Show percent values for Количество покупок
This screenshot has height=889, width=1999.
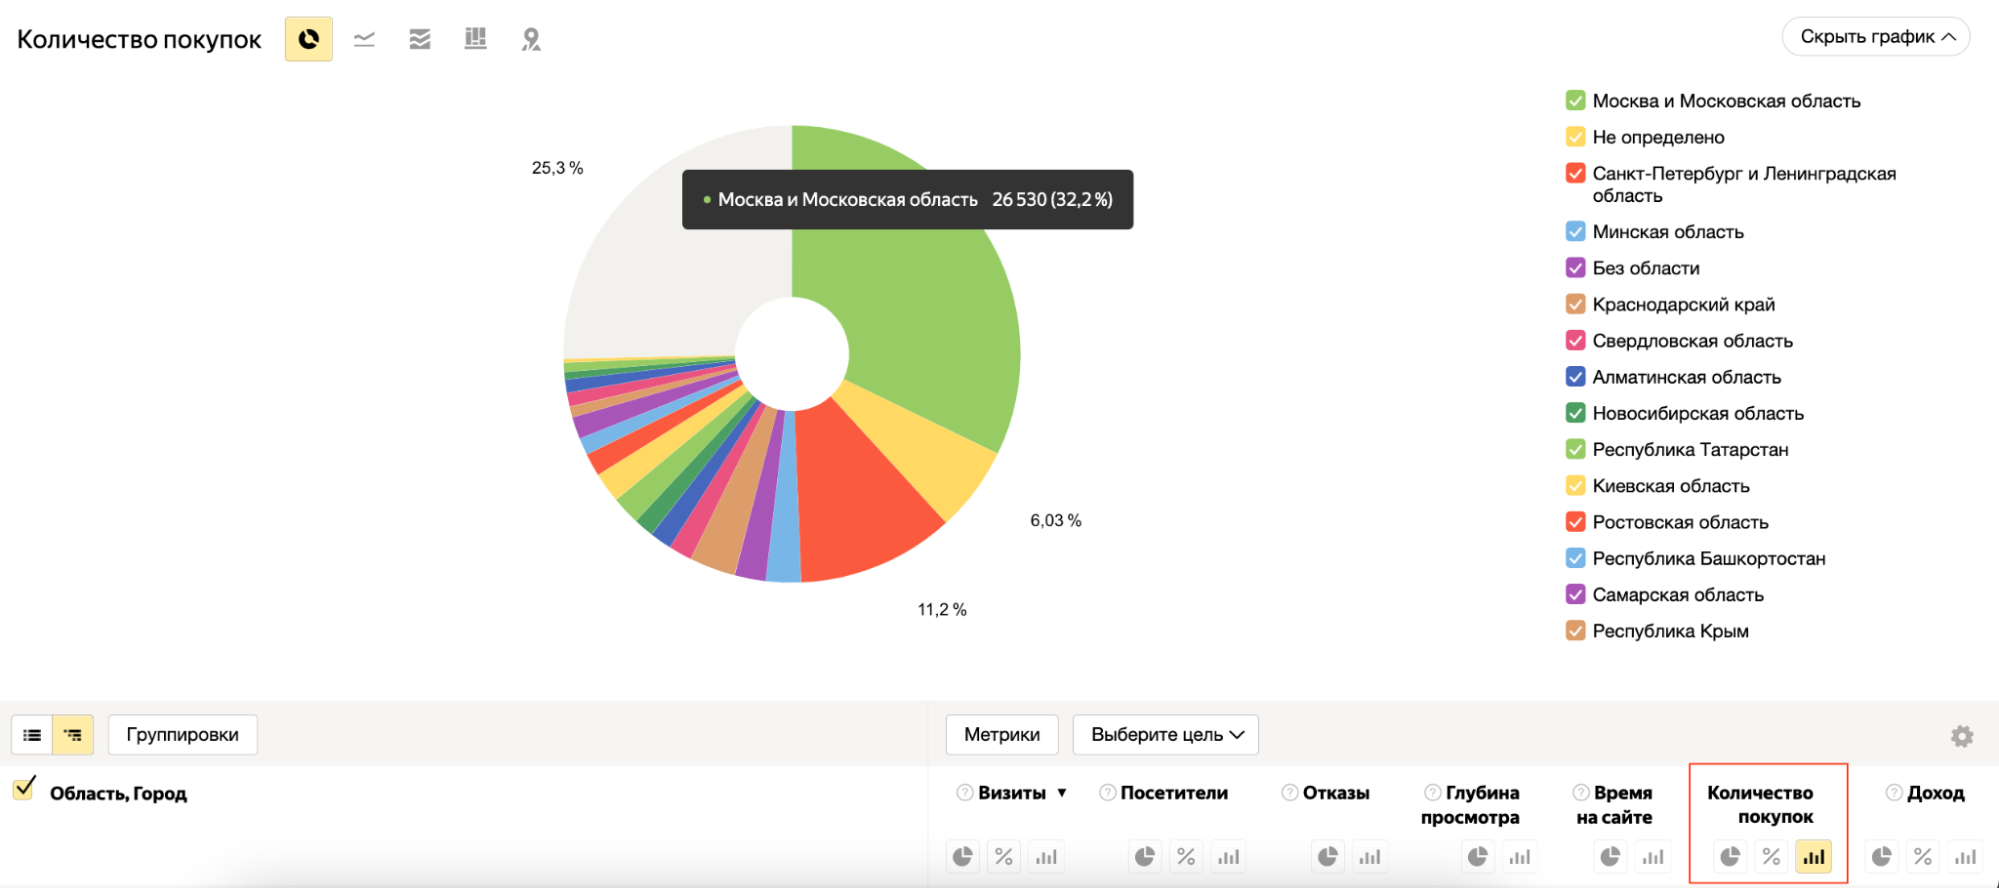(1771, 857)
